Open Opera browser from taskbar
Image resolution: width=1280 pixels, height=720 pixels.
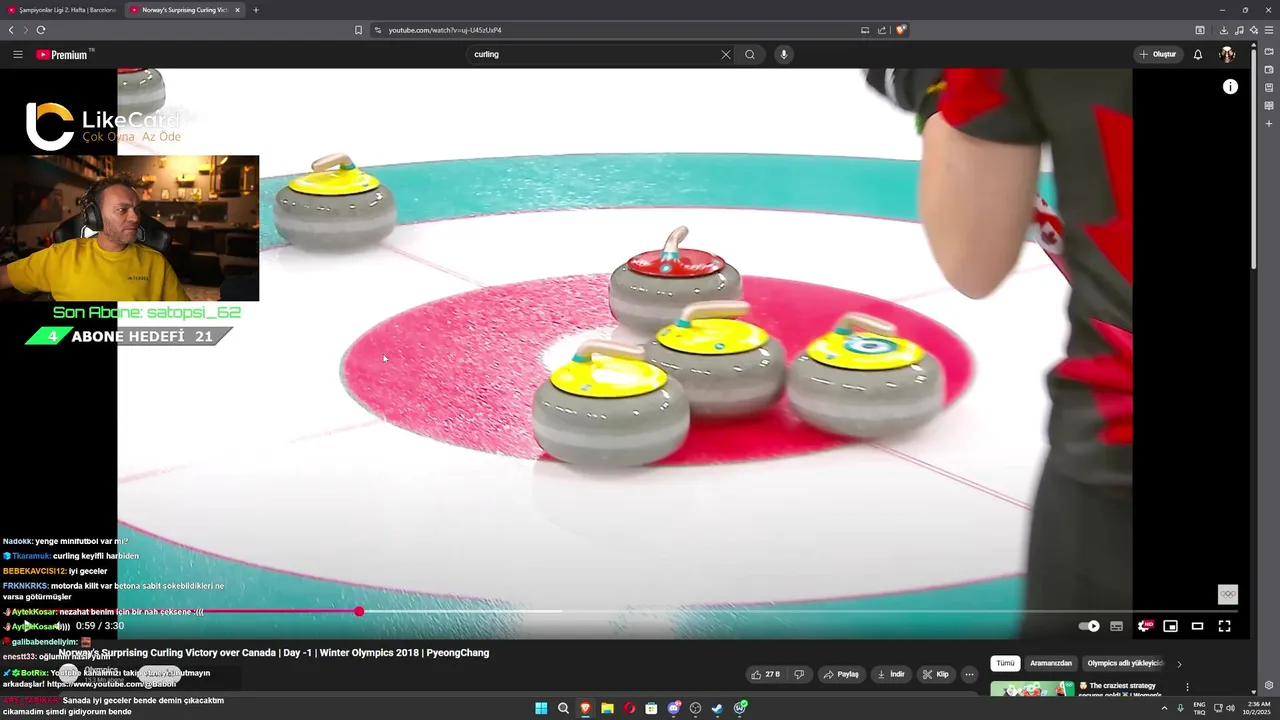tap(629, 708)
